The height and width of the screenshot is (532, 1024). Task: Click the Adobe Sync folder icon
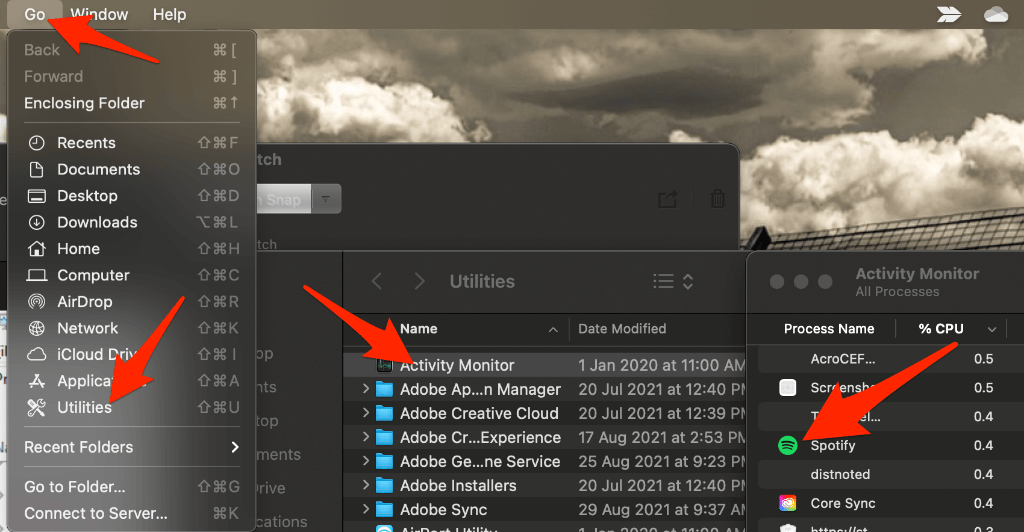pyautogui.click(x=385, y=510)
